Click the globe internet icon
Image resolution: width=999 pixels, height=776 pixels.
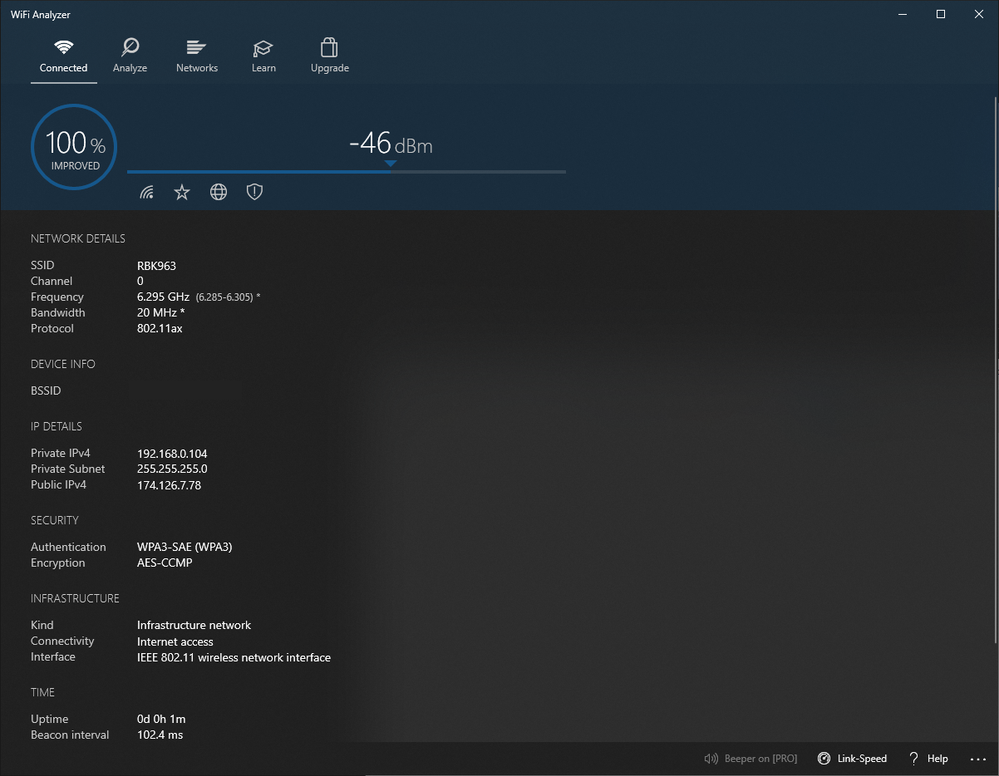coord(219,192)
